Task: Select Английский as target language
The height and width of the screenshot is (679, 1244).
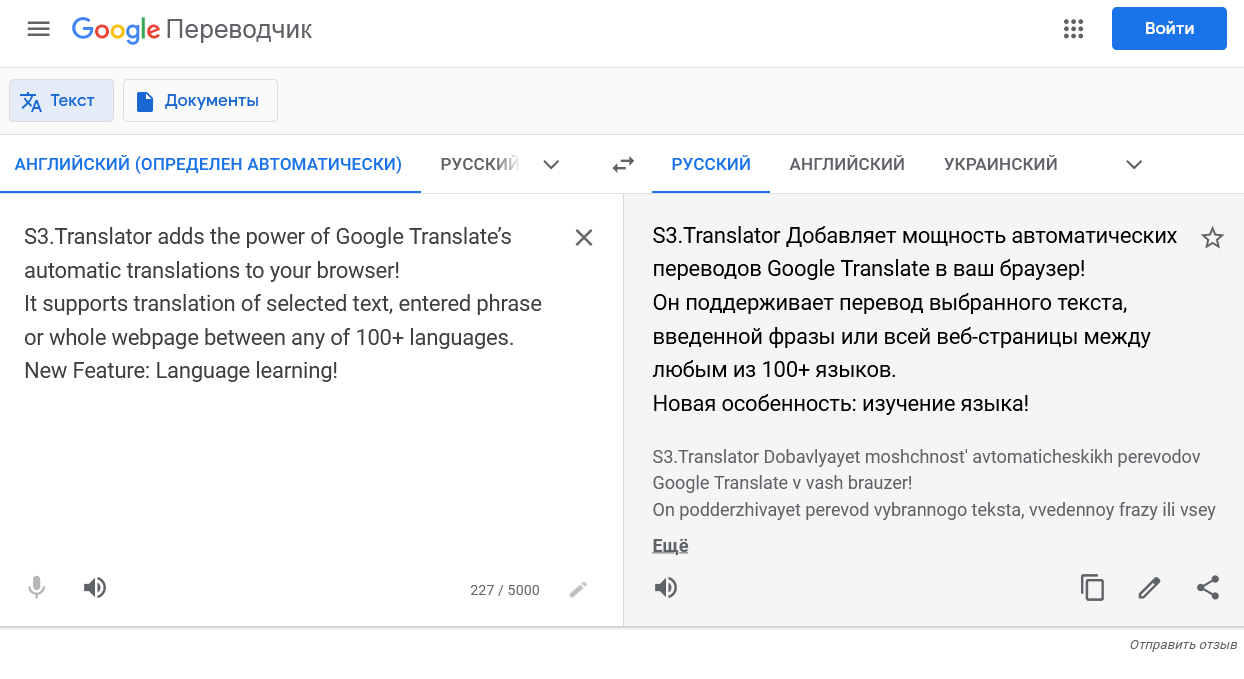Action: coord(846,164)
